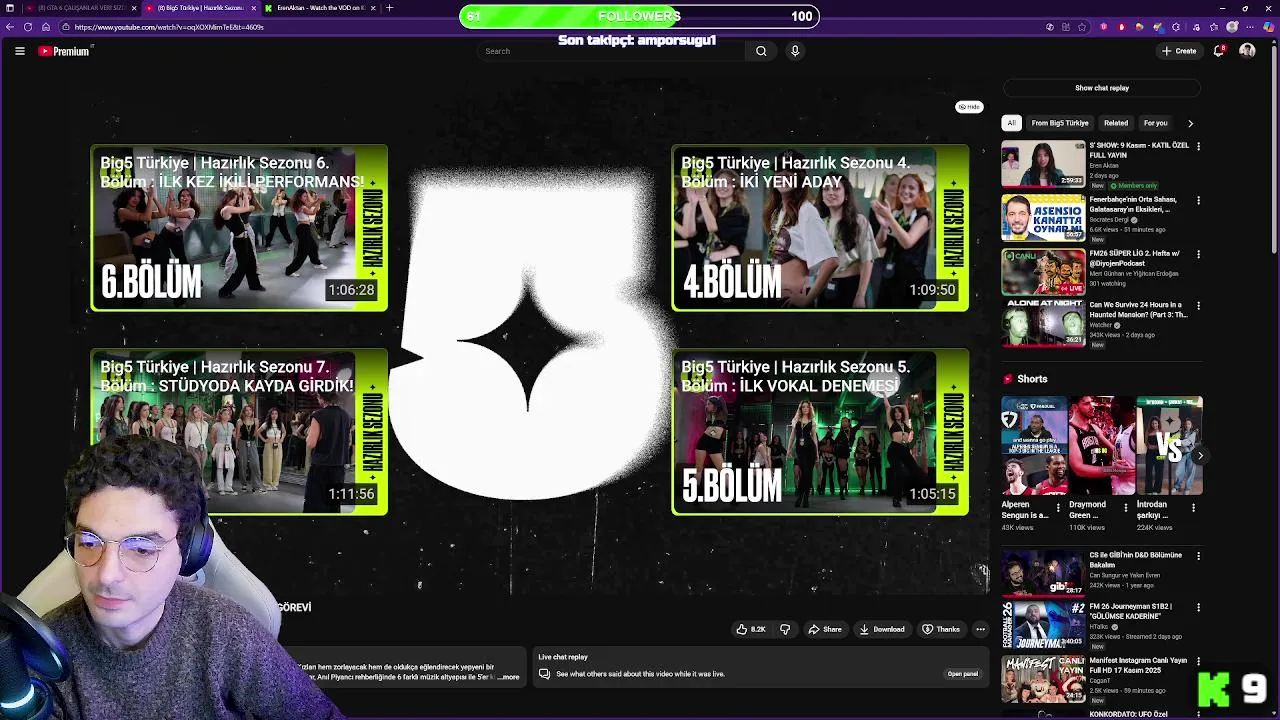Start voice search with microphone icon
This screenshot has width=1280, height=720.
795,51
